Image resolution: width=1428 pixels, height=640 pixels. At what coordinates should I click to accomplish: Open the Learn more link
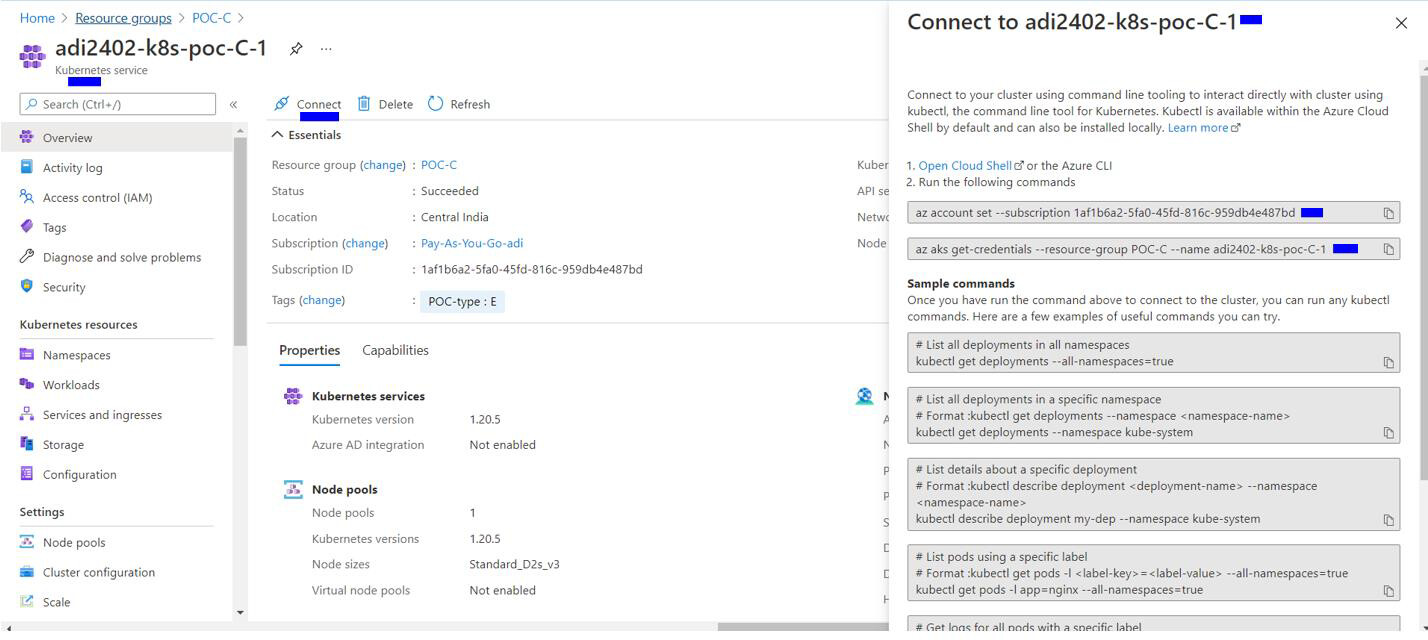(1198, 128)
